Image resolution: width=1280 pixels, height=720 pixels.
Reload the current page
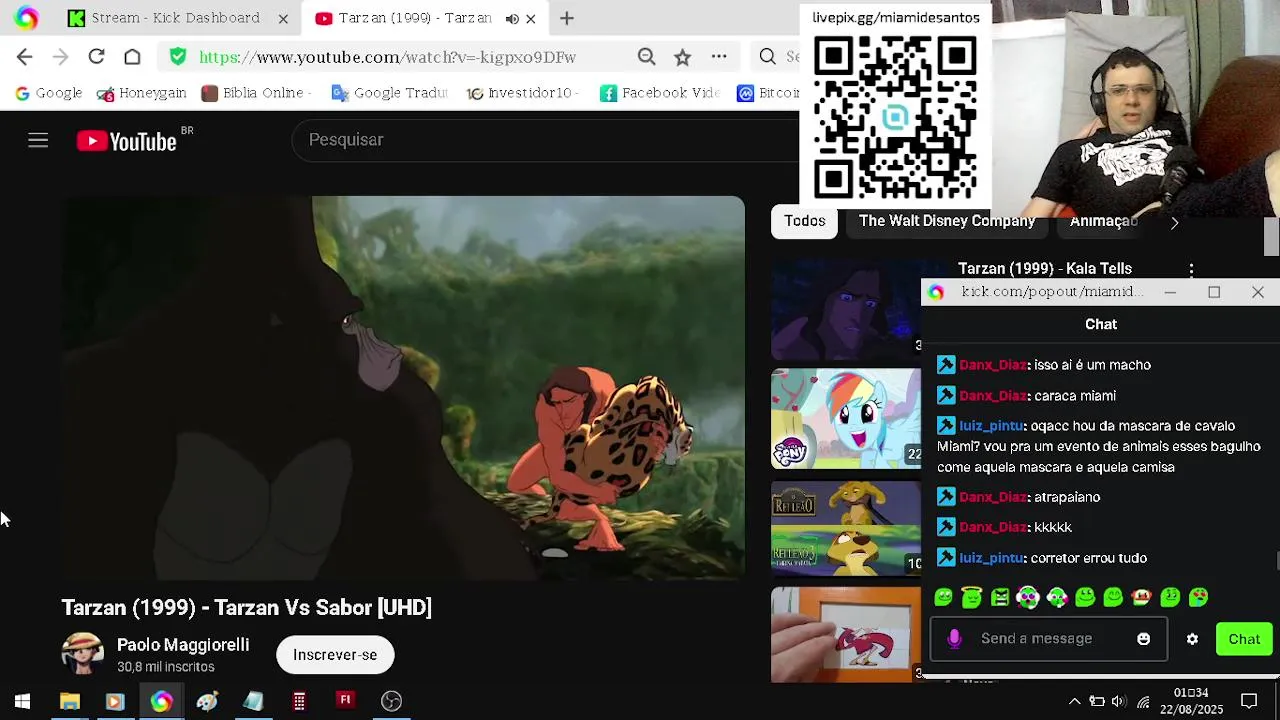coord(96,57)
